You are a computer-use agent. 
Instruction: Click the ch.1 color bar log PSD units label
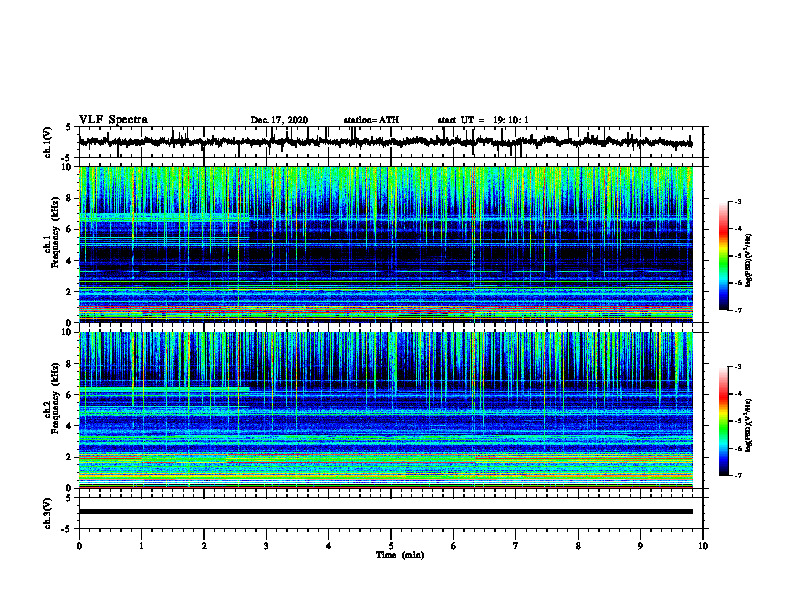pos(749,260)
